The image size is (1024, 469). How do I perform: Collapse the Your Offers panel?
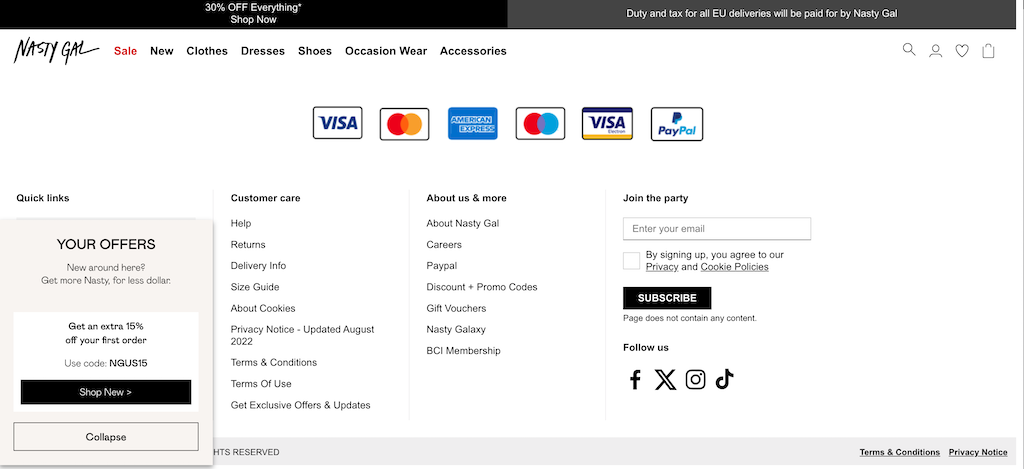click(x=106, y=437)
